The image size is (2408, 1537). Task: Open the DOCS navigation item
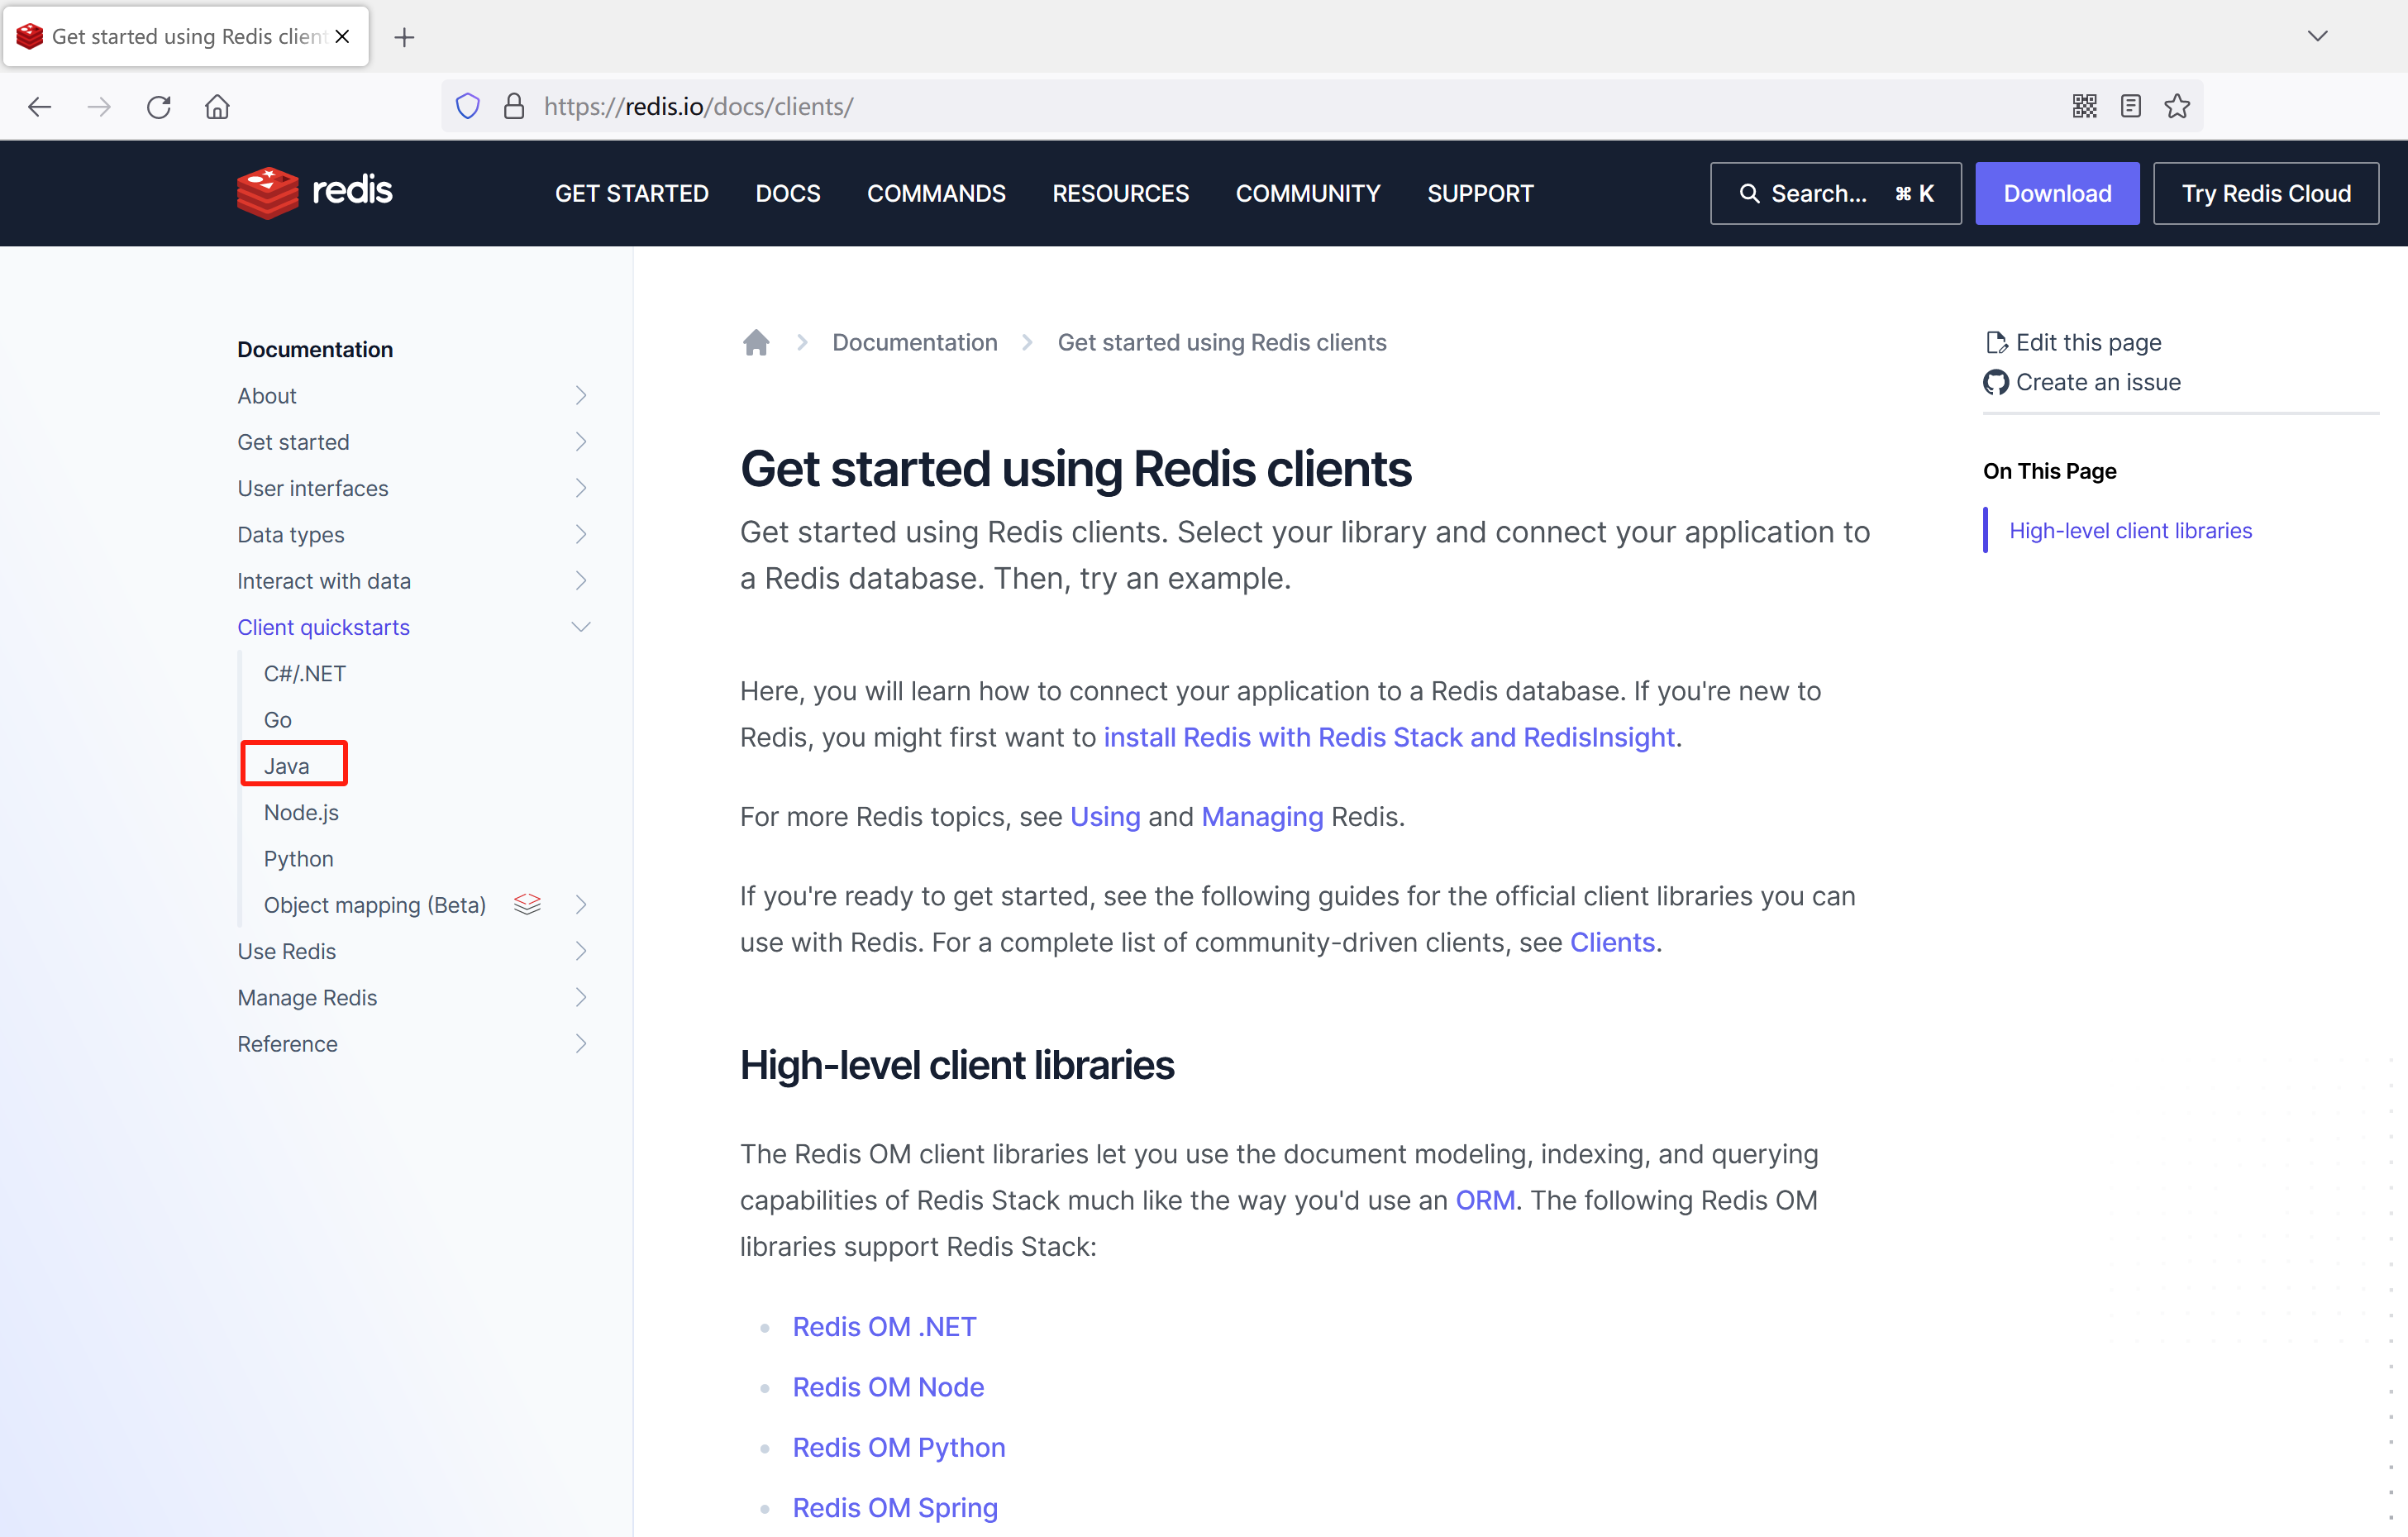(x=788, y=193)
